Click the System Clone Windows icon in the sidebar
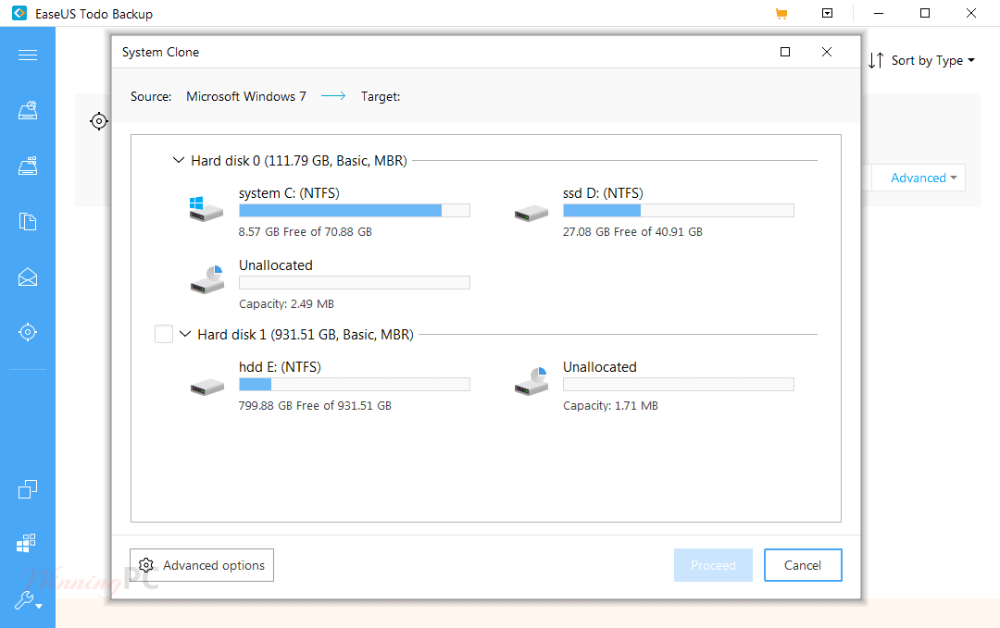 28,543
